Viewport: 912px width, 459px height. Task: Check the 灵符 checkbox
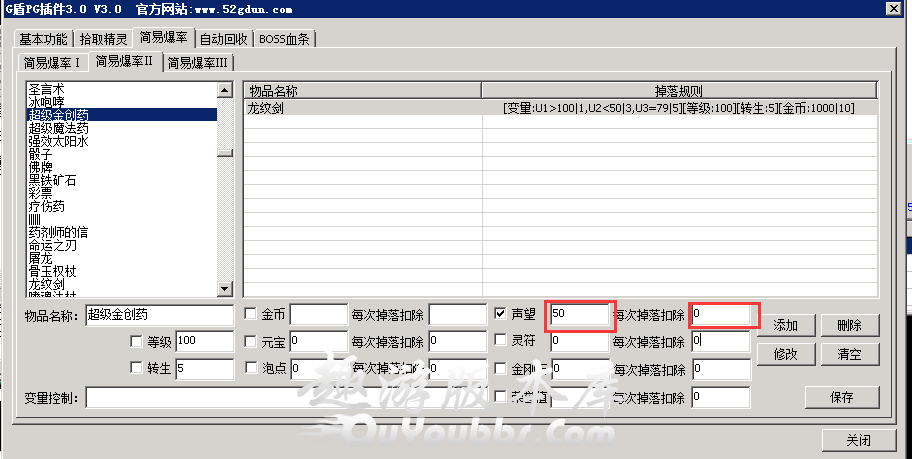point(501,342)
